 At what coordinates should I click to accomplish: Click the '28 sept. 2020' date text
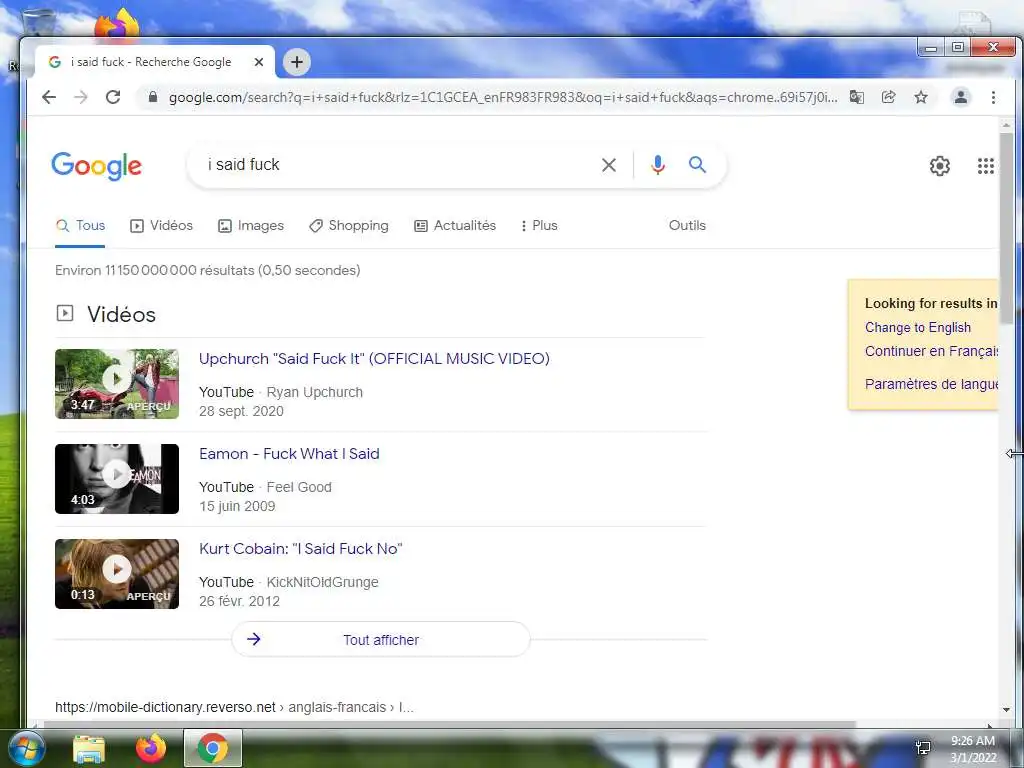click(241, 411)
